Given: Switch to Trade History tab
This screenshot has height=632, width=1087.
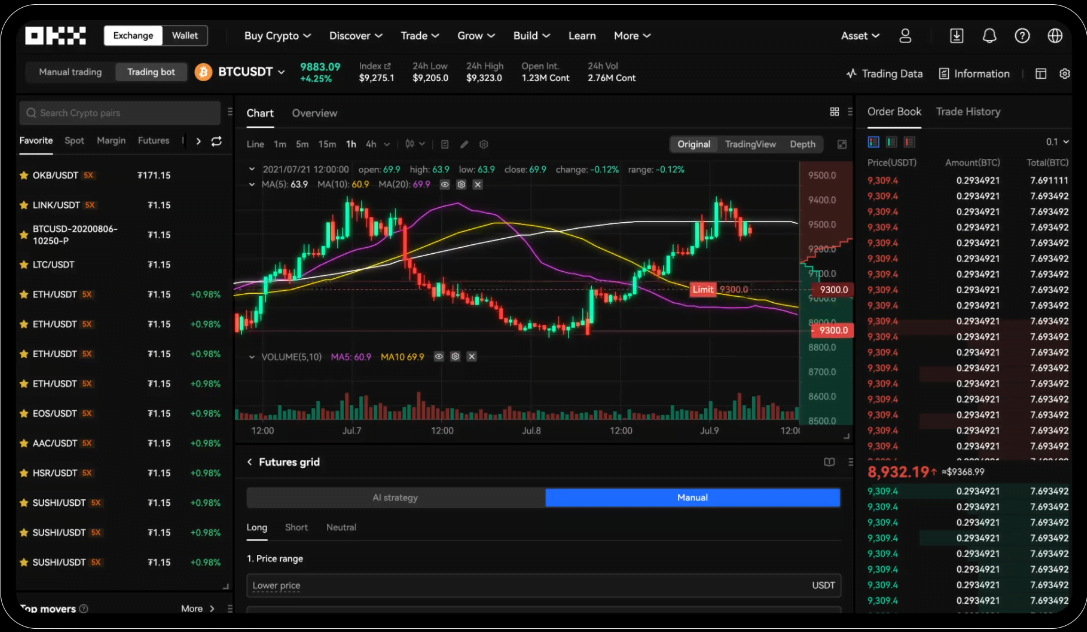Looking at the screenshot, I should (x=968, y=112).
